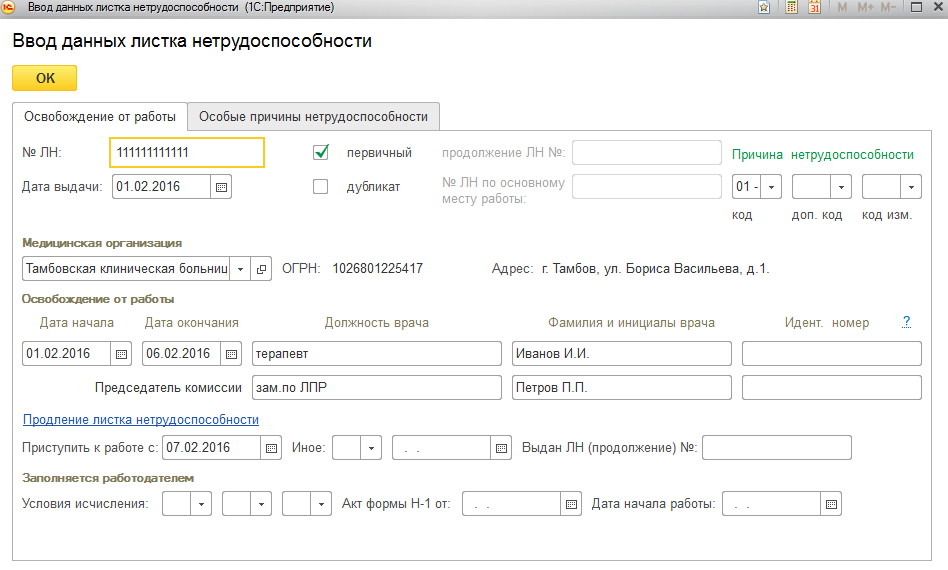Expand the код изм. dropdown

(x=911, y=187)
